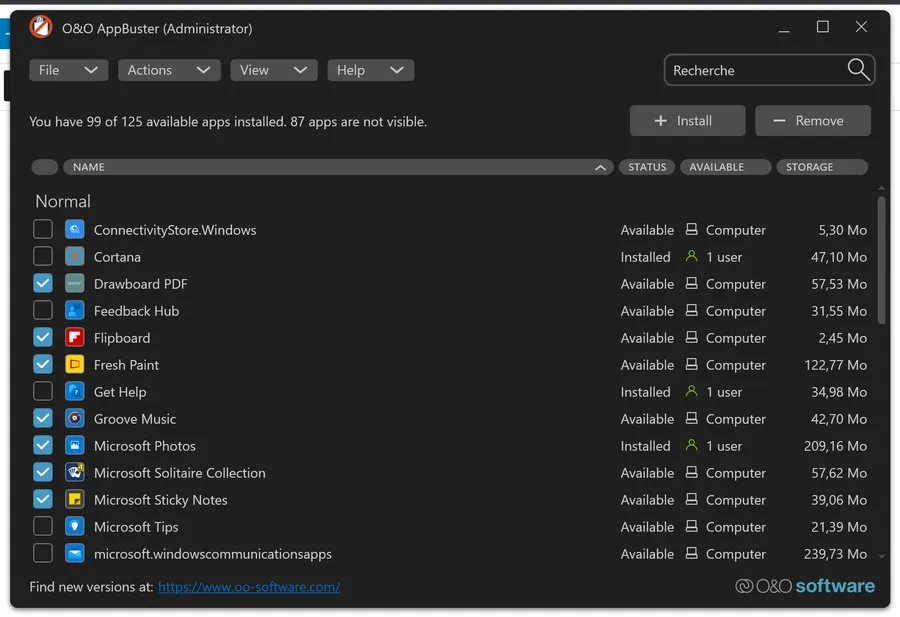Sort by the AVAILABLE column header

[x=726, y=167]
